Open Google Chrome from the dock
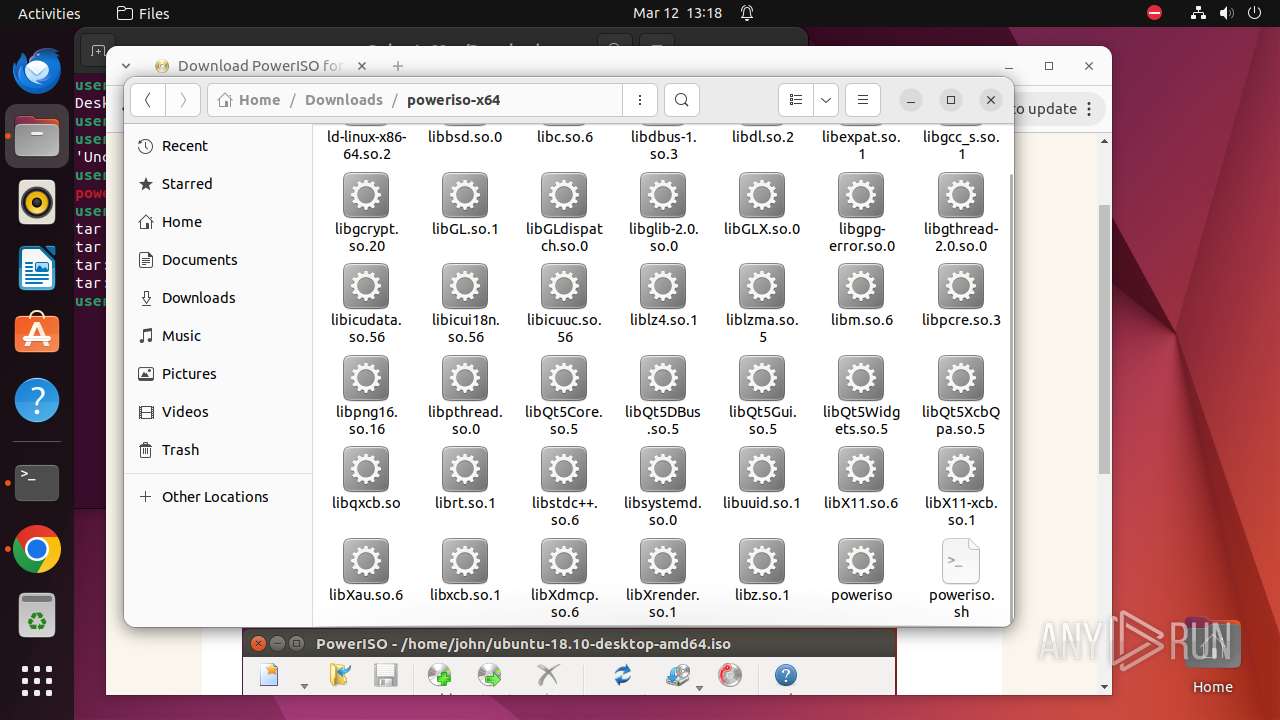The width and height of the screenshot is (1280, 720). tap(37, 550)
